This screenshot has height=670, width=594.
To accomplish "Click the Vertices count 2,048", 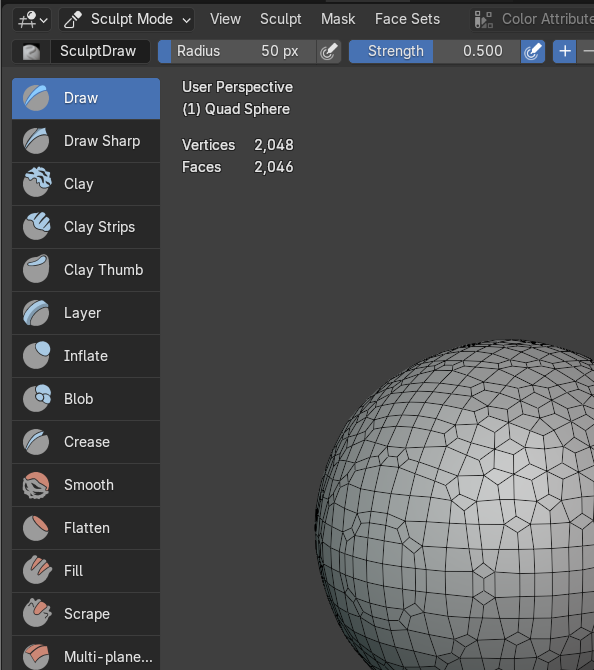I will point(274,145).
